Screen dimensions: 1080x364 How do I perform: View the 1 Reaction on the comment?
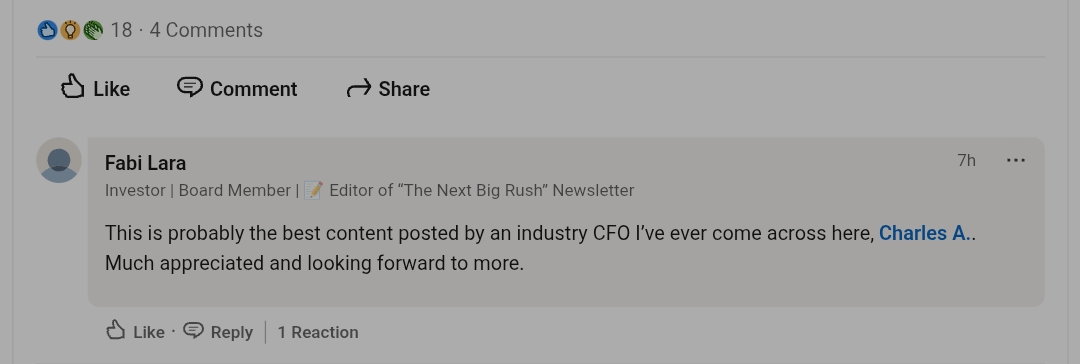tap(318, 332)
